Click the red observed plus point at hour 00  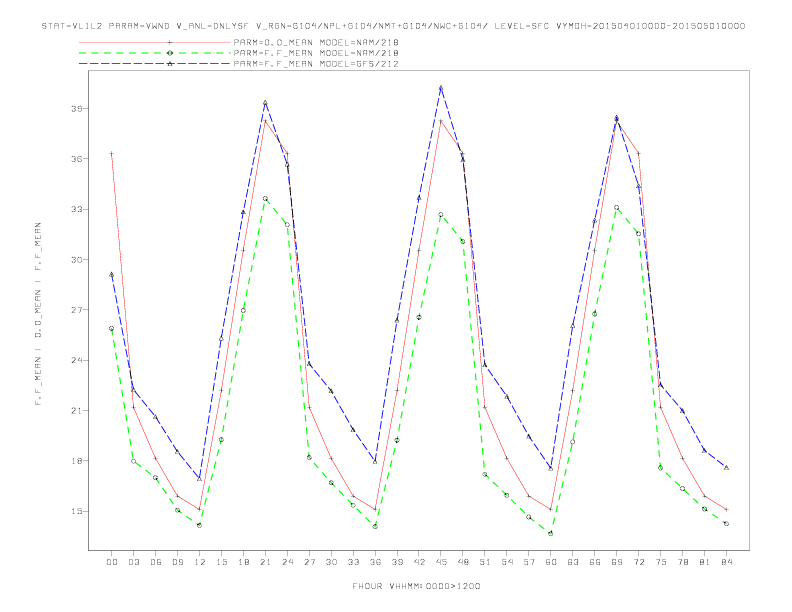point(112,154)
